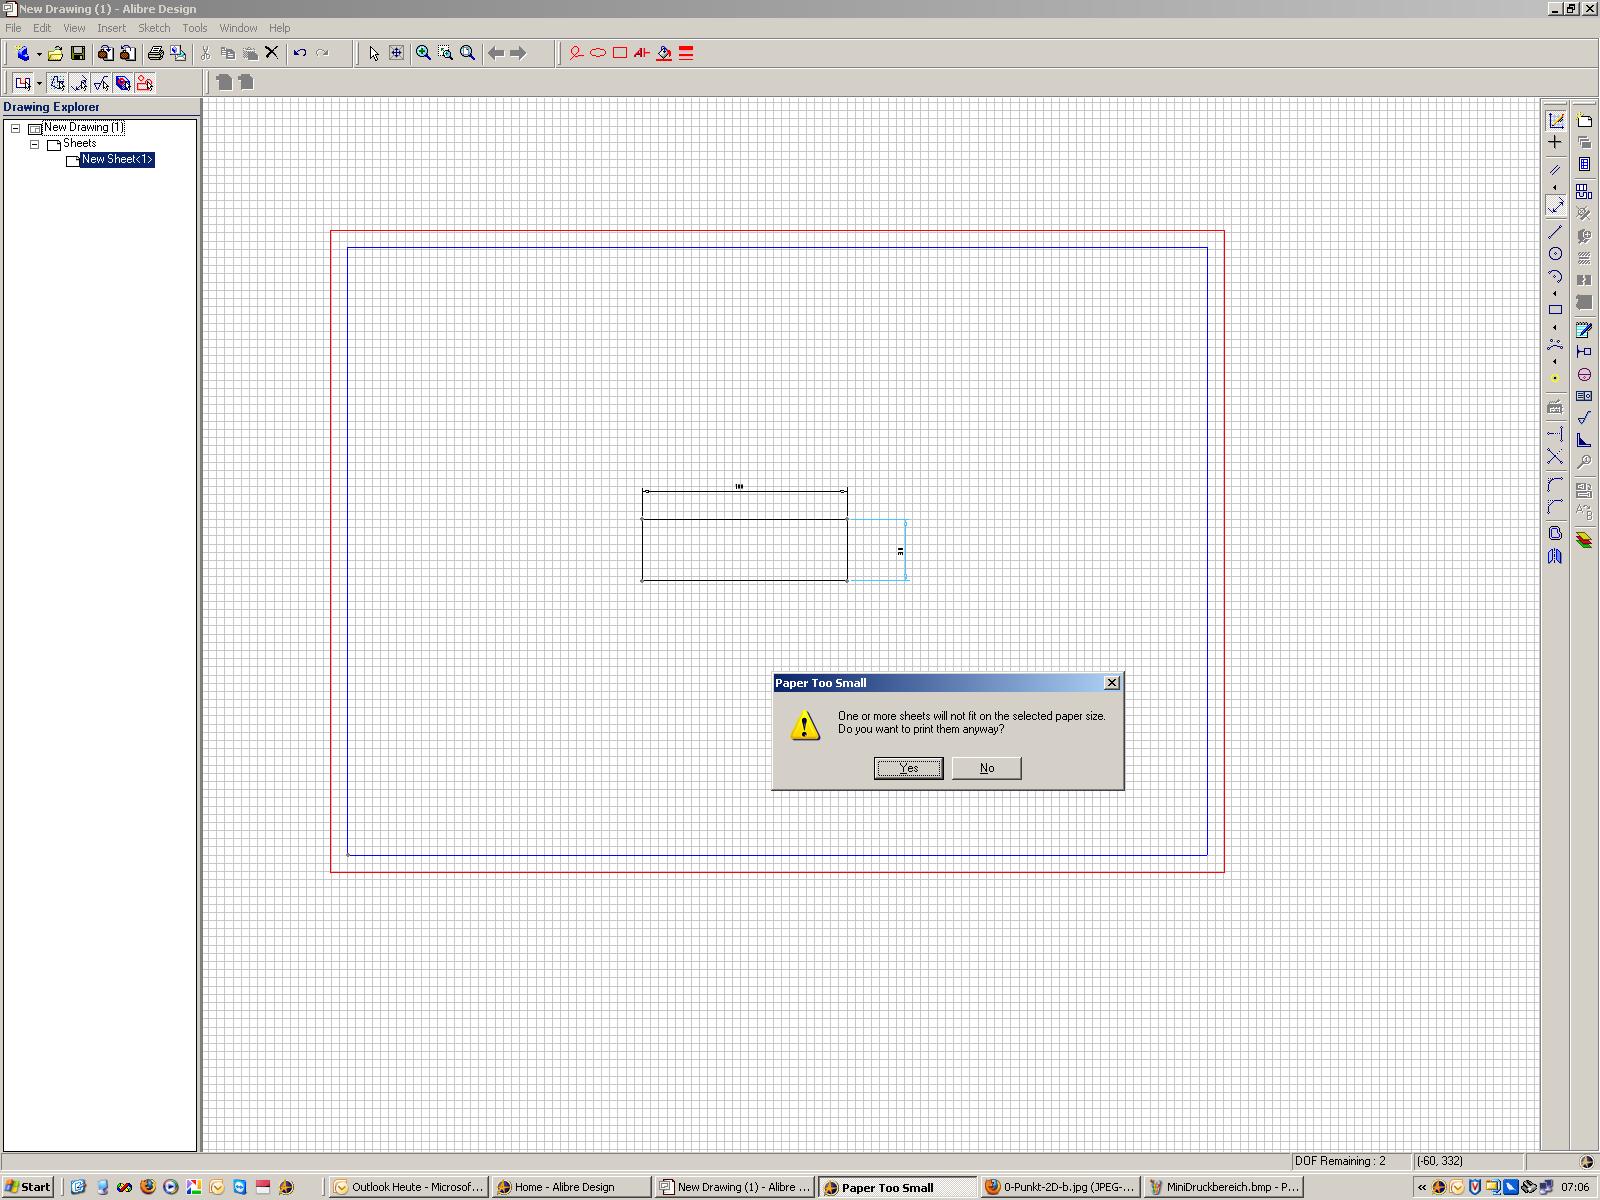Open dropdown beside the view selection icon
The width and height of the screenshot is (1600, 1200).
click(x=39, y=84)
